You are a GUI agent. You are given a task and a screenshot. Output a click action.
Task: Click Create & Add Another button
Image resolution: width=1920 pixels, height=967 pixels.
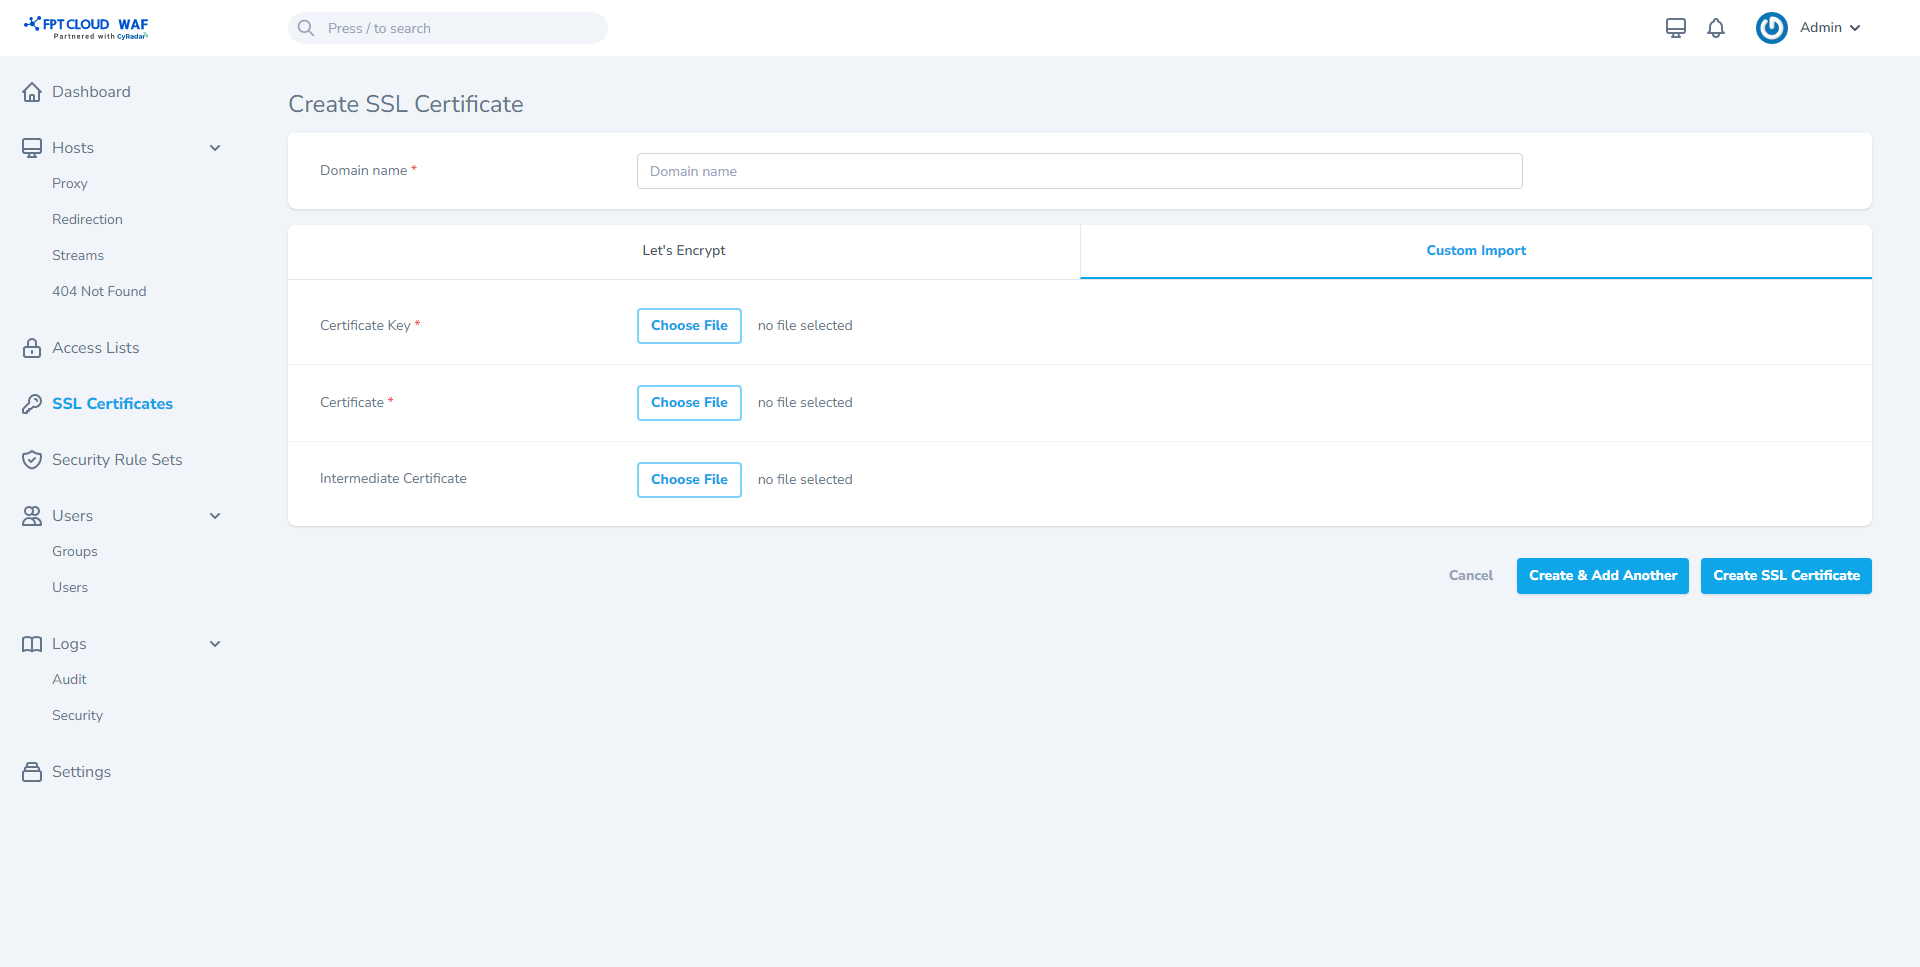(1602, 576)
